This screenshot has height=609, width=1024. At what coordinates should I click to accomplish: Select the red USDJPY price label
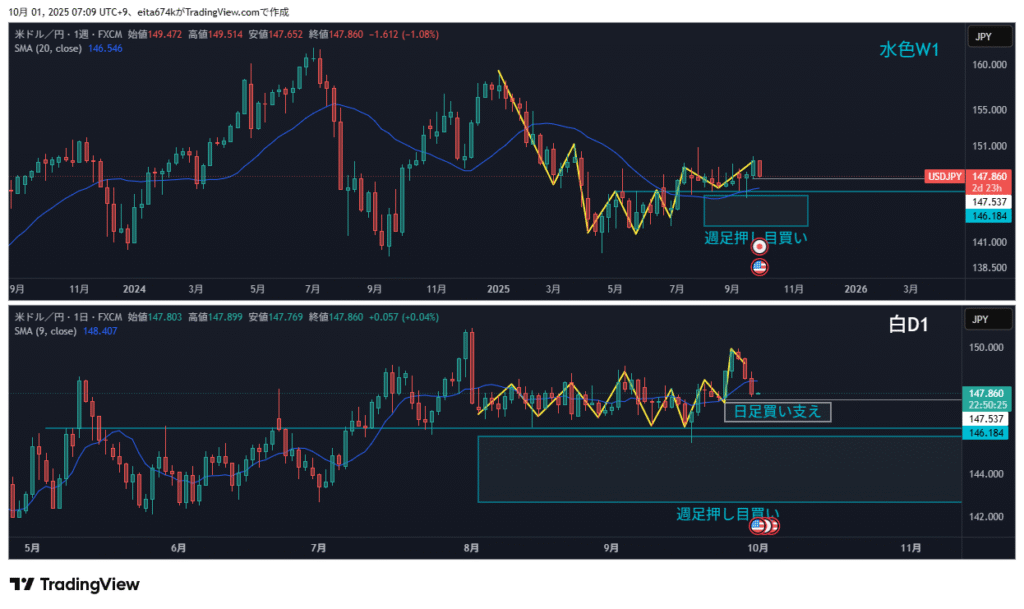[x=945, y=176]
